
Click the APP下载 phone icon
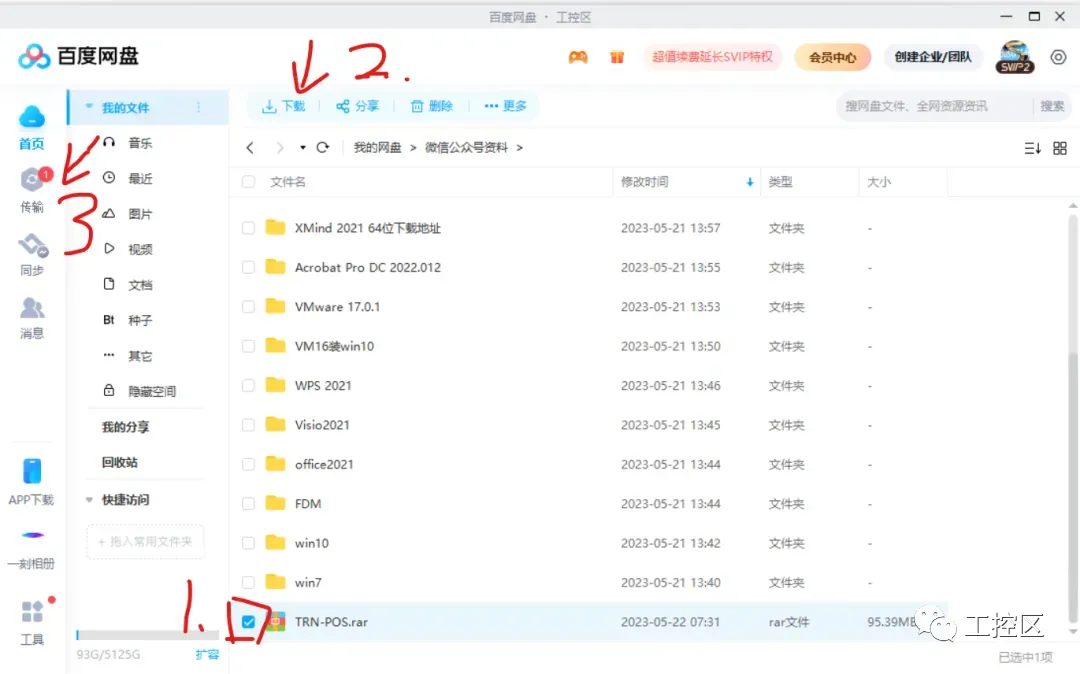[32, 472]
